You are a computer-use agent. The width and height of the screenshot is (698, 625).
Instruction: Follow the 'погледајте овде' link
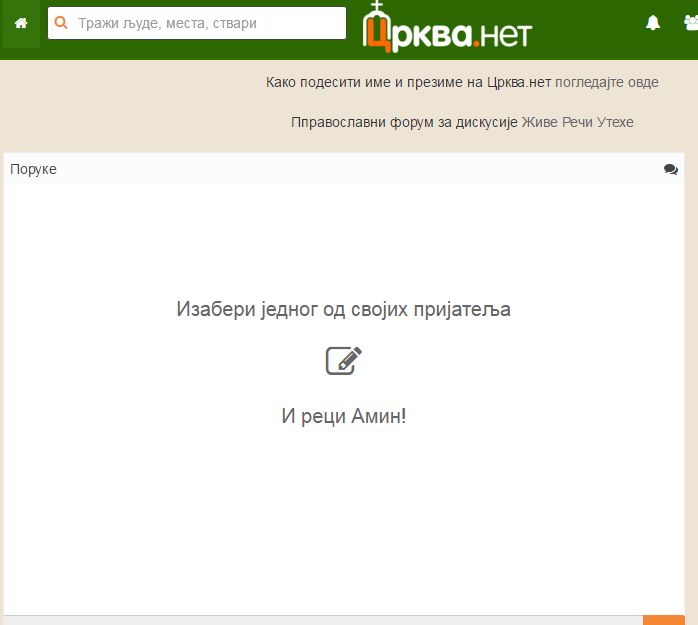click(607, 82)
